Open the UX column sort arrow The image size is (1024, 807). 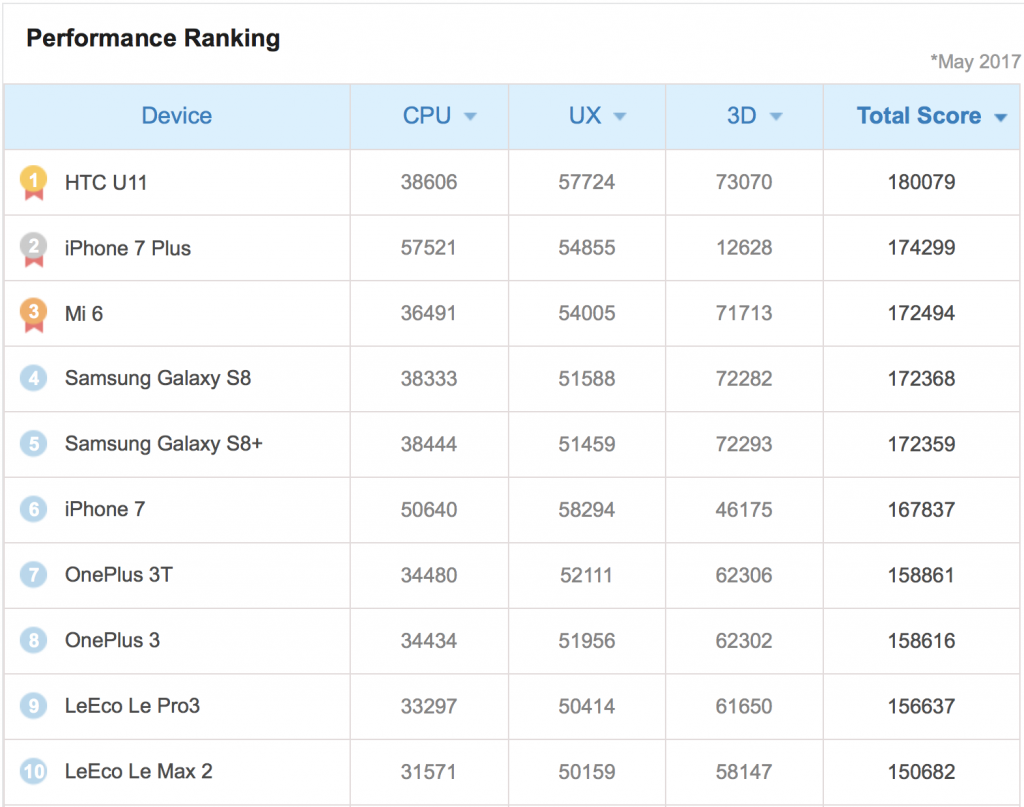click(620, 117)
